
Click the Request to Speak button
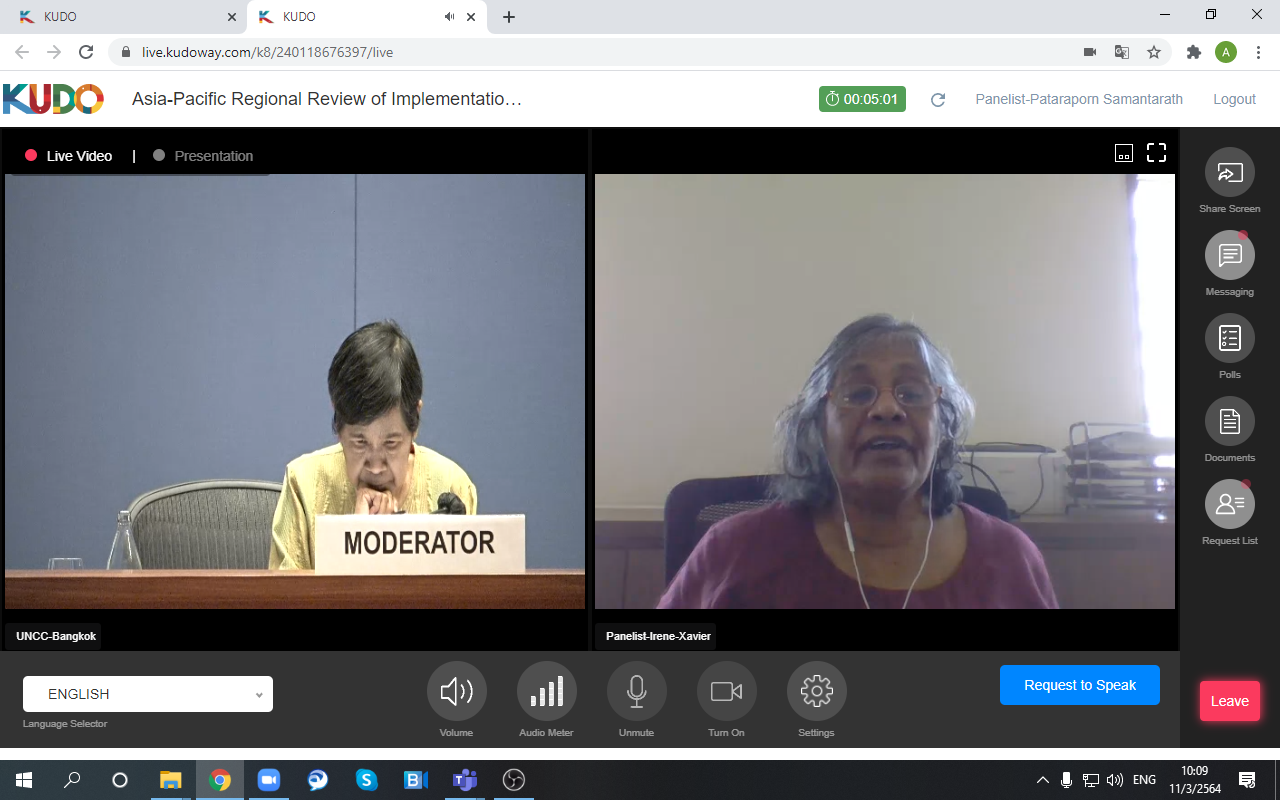pyautogui.click(x=1079, y=685)
